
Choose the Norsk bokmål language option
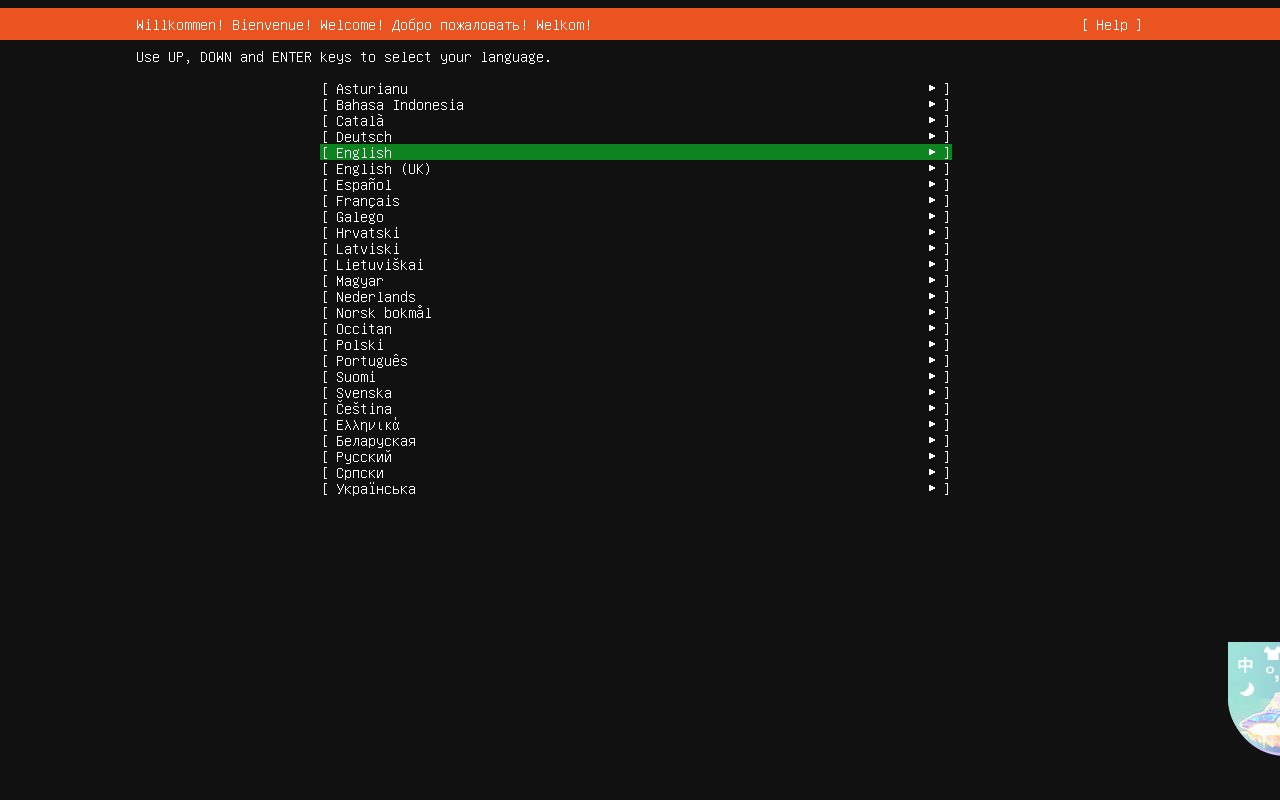click(x=383, y=313)
